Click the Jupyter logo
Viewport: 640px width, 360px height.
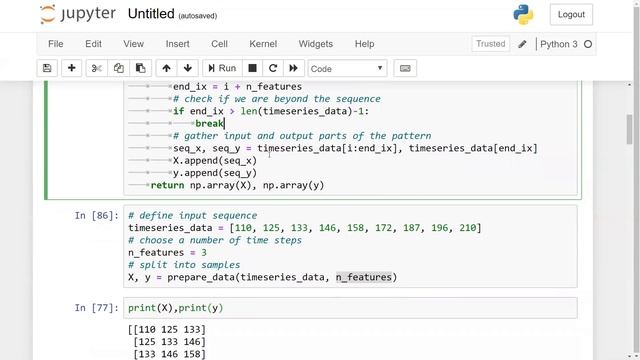[x=78, y=14]
